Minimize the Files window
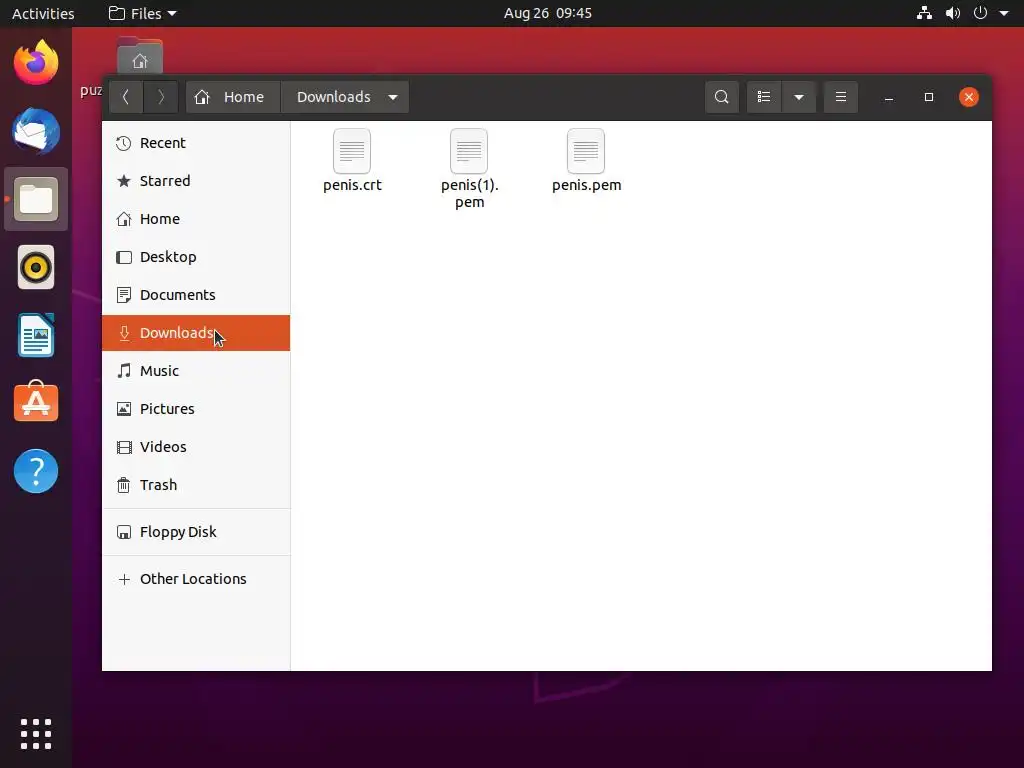Viewport: 1024px width, 768px height. (889, 97)
